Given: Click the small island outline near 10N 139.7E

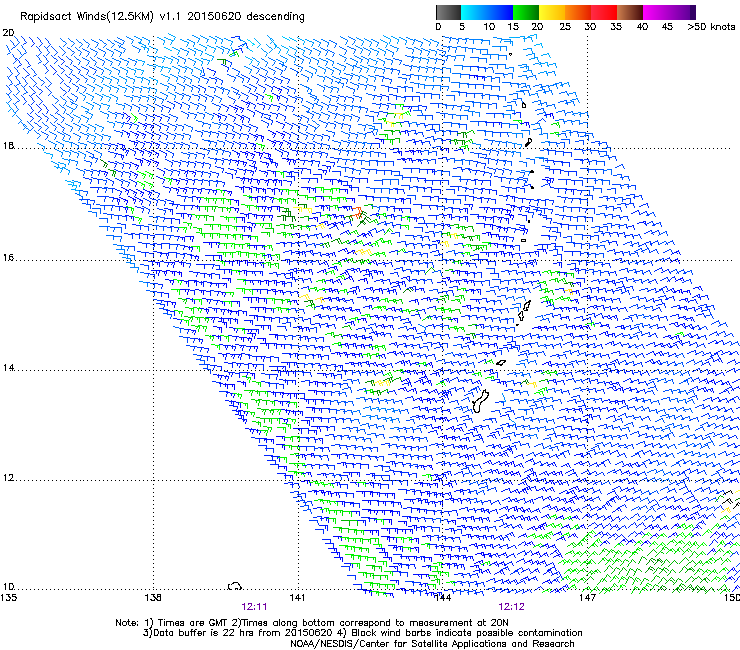Looking at the screenshot, I should tap(235, 586).
